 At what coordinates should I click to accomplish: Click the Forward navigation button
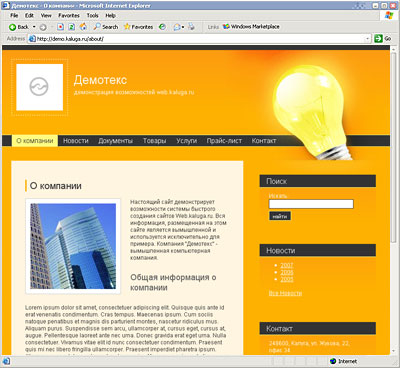[x=43, y=27]
